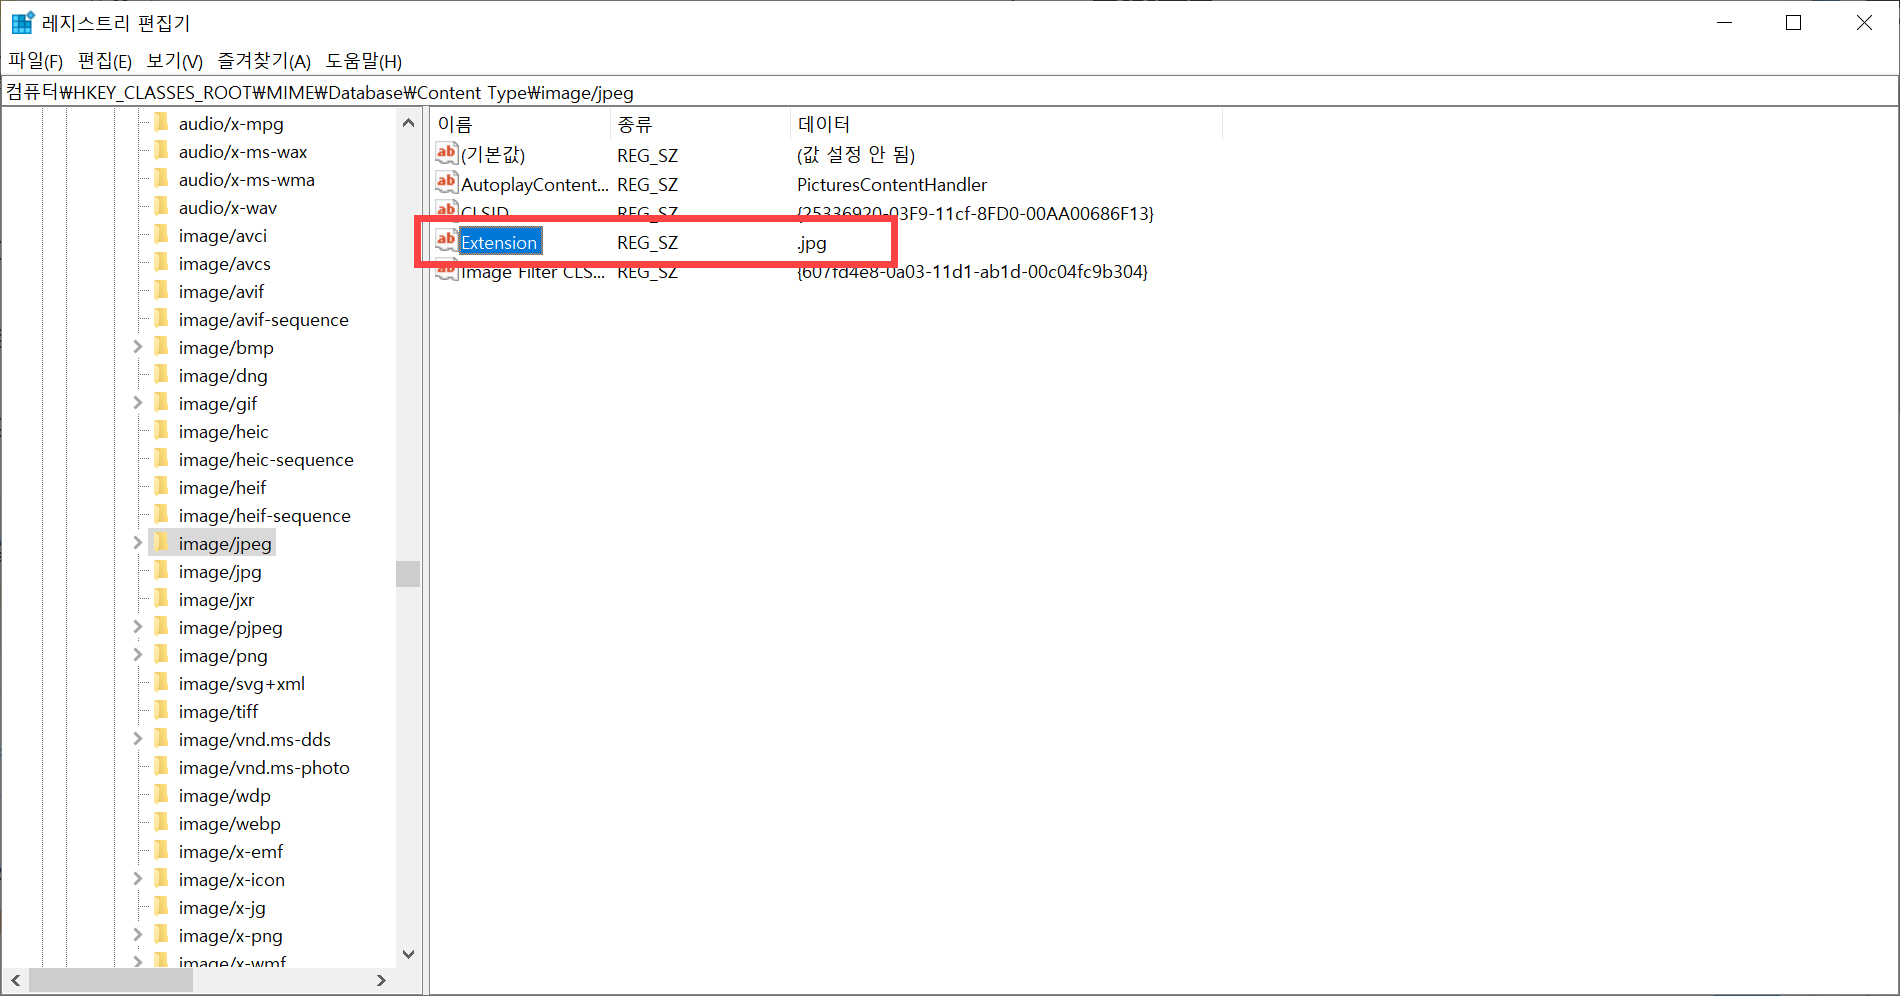Click the folder icon beside image/bmp
Screen dimensions: 1900x996
click(161, 347)
